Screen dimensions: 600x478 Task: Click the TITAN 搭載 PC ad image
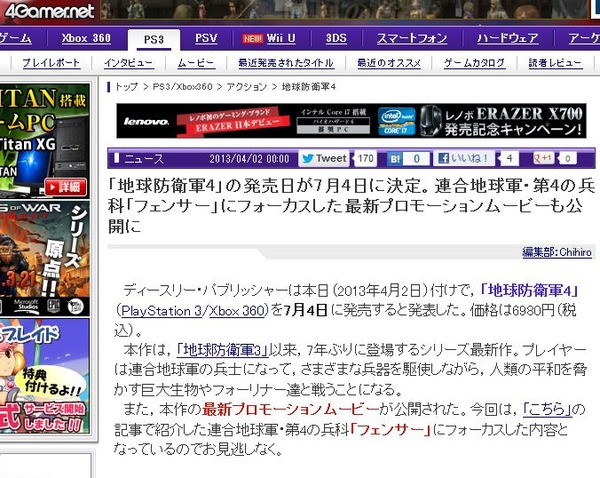45,140
